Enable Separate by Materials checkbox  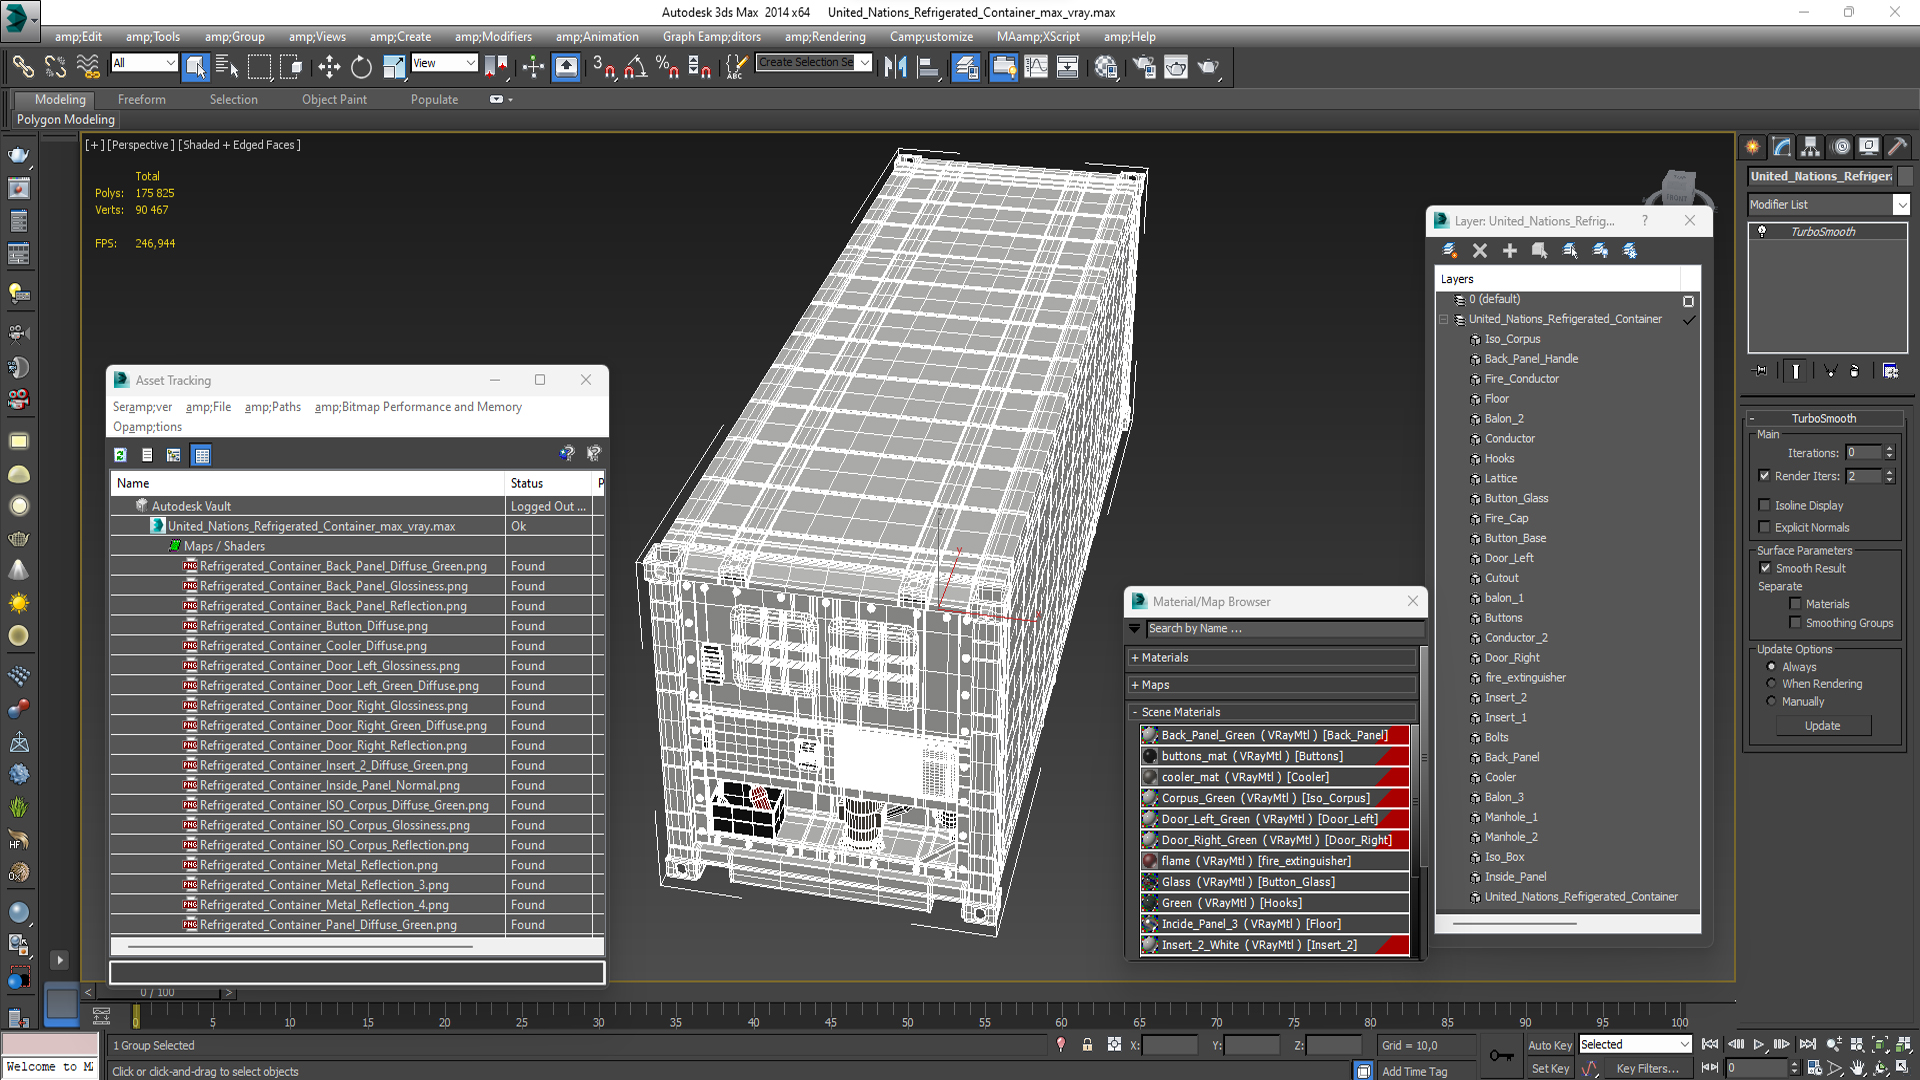pyautogui.click(x=1796, y=604)
